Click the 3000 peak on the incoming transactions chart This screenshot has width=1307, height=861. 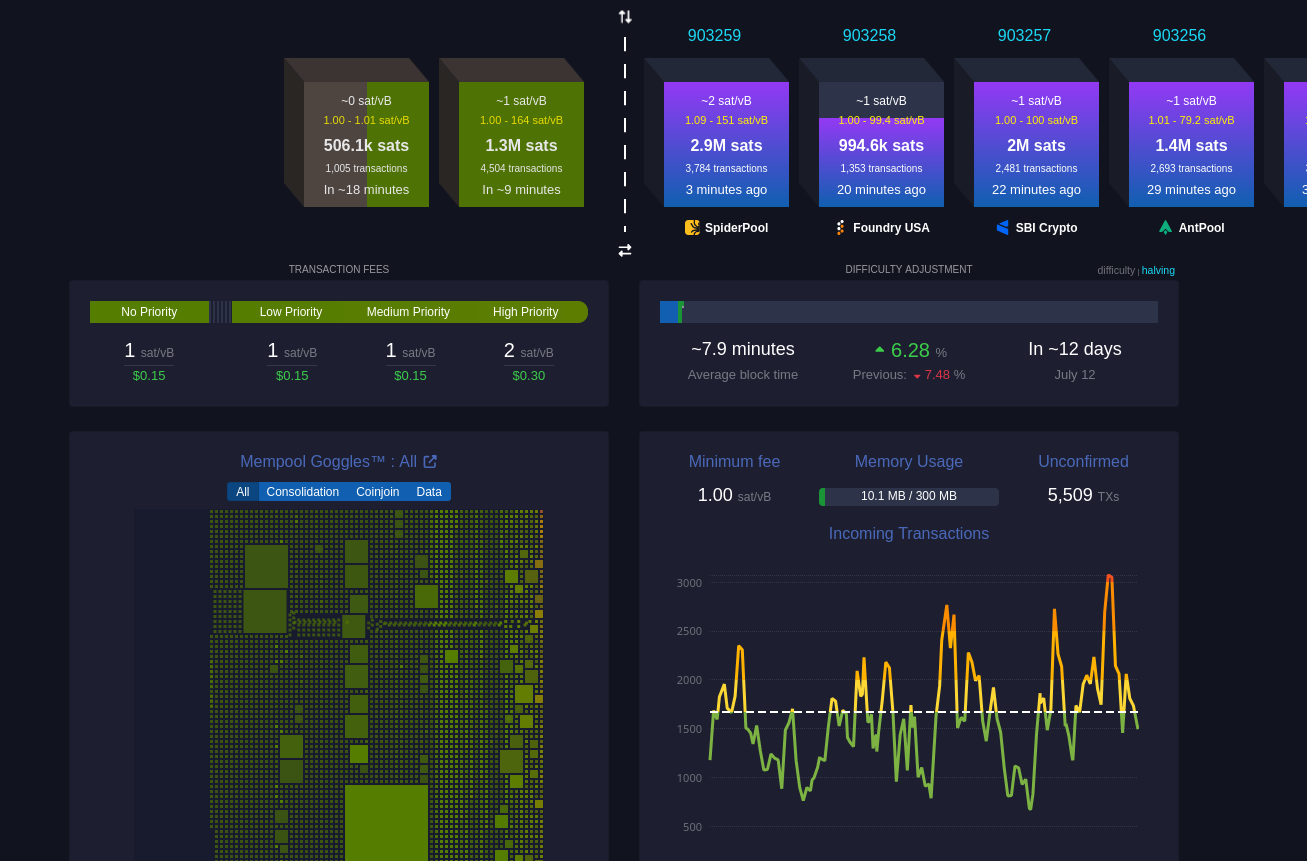pyautogui.click(x=1109, y=578)
